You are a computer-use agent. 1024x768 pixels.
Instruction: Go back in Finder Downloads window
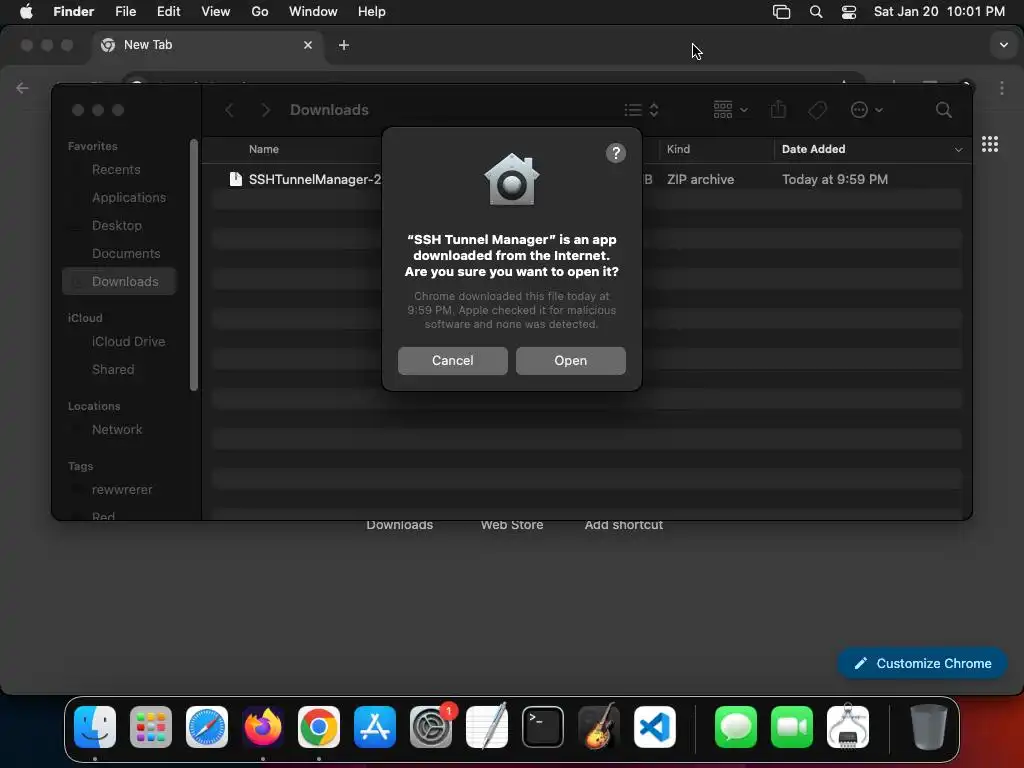point(229,110)
